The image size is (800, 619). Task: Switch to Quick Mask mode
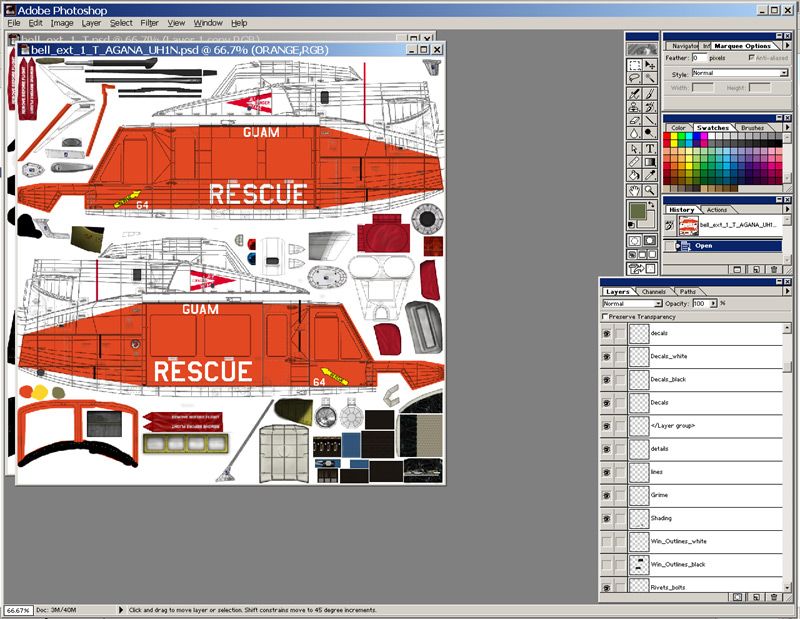649,240
